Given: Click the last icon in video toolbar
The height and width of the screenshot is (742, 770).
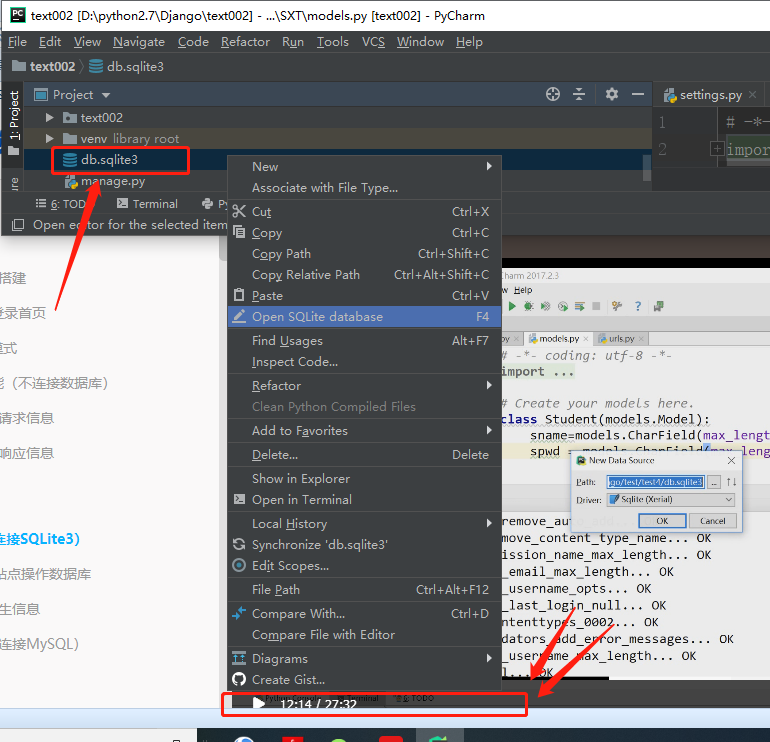Looking at the screenshot, I should [x=659, y=306].
